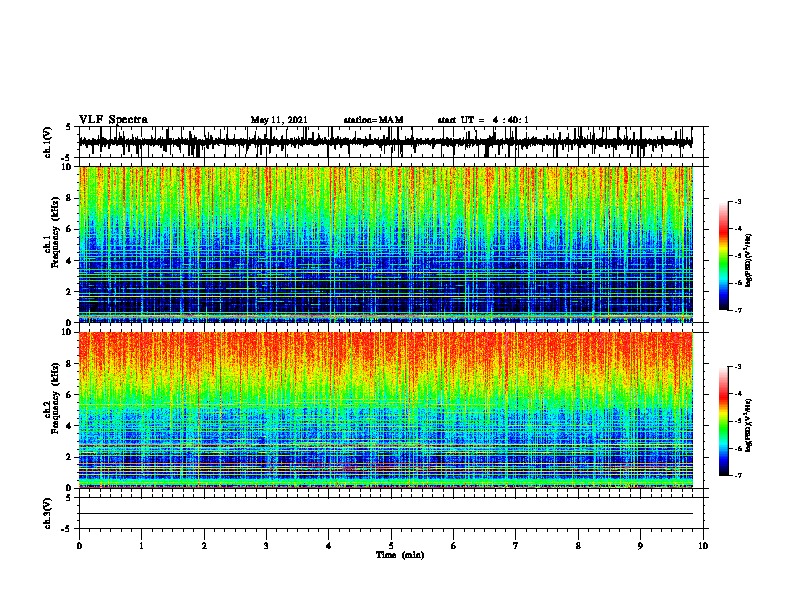Viewport: 792px width, 612px height.
Task: Click the 'ch.1 Frequency (kHz)' axis label
Action: point(52,232)
